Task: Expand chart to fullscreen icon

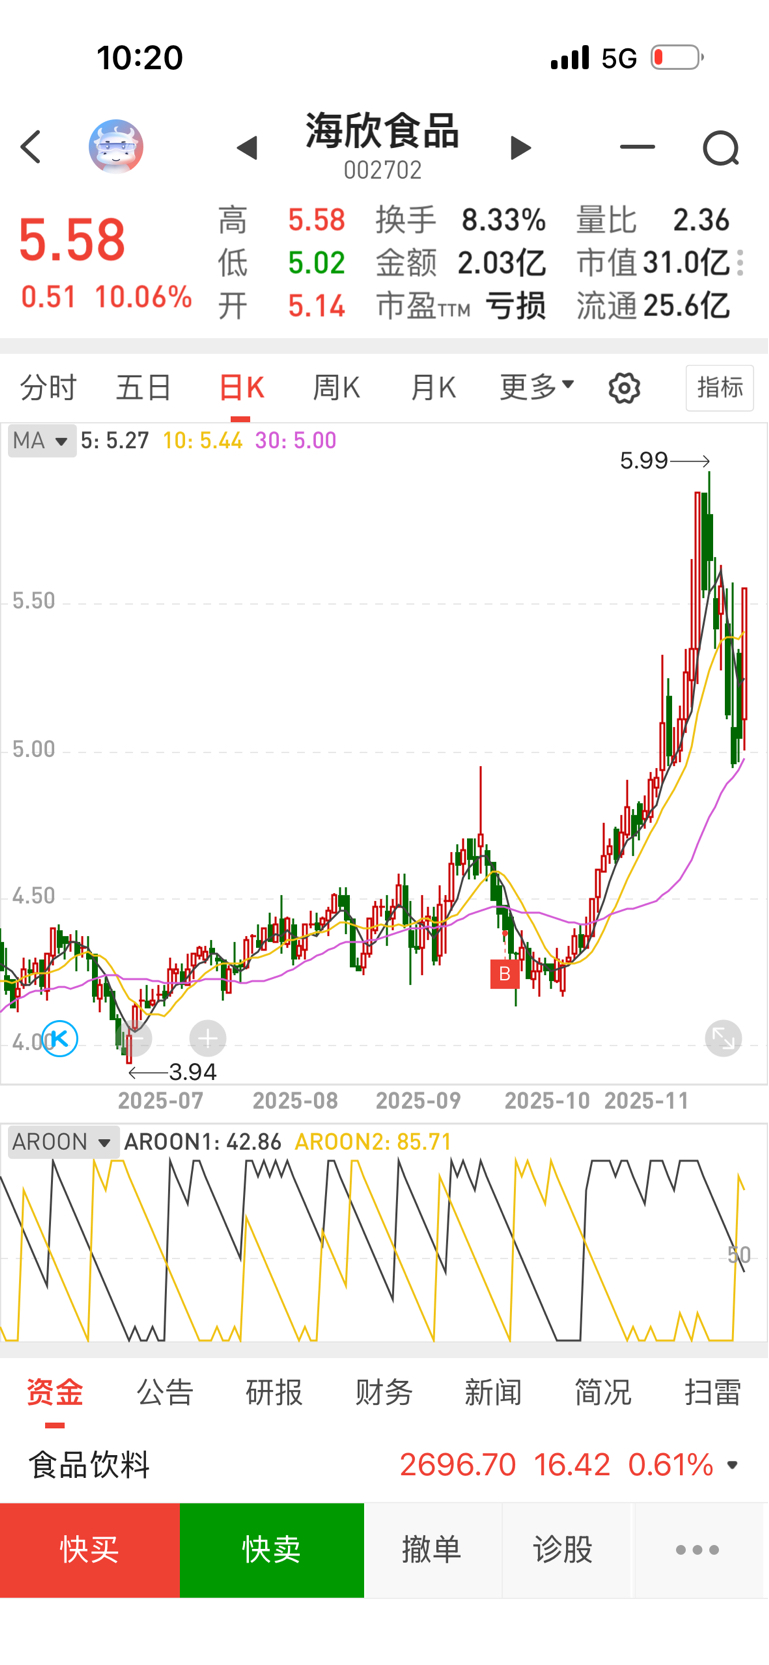Action: (723, 1039)
